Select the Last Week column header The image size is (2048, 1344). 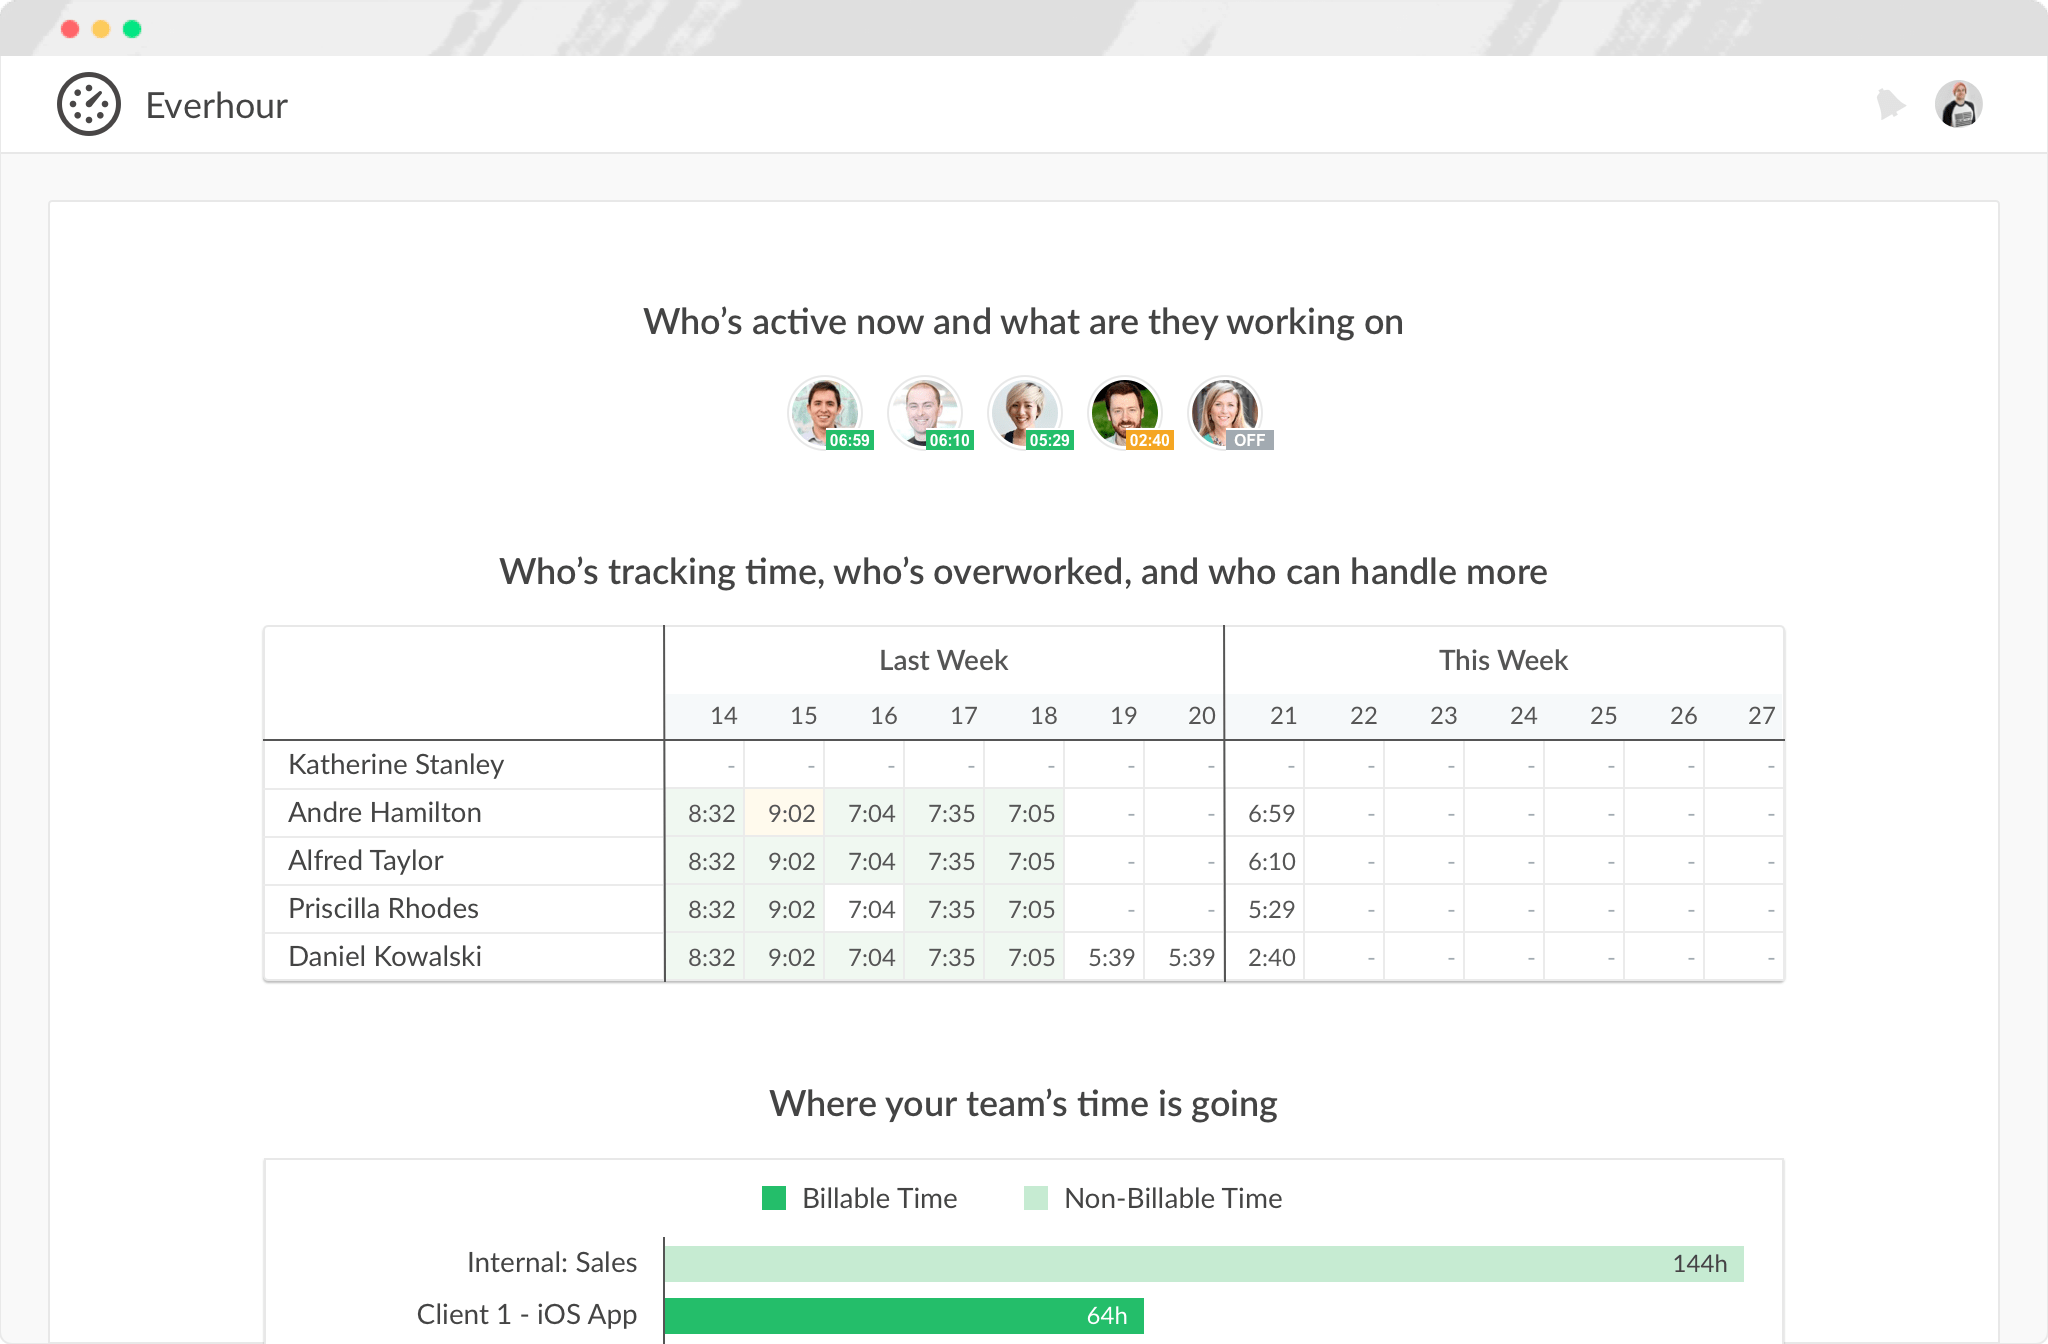pyautogui.click(x=943, y=660)
